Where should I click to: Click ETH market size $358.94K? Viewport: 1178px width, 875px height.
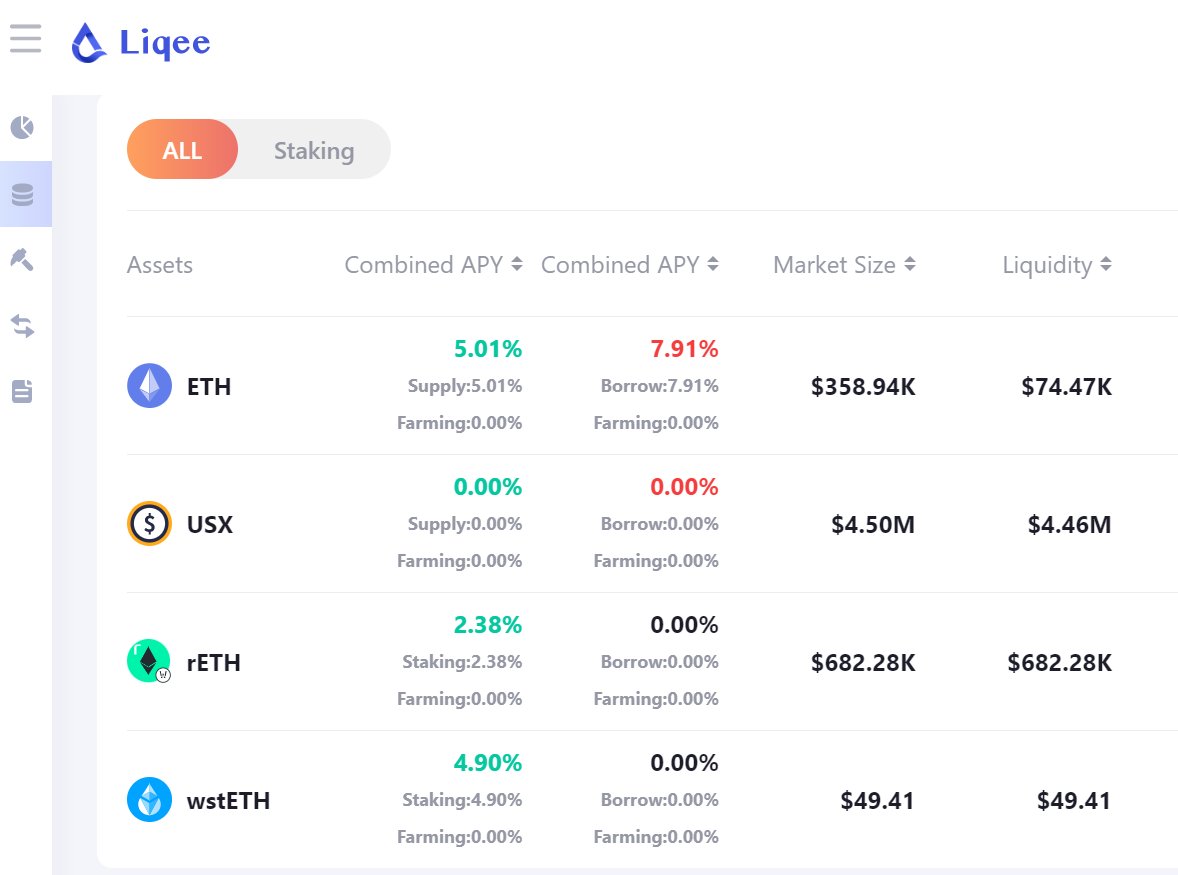(863, 387)
